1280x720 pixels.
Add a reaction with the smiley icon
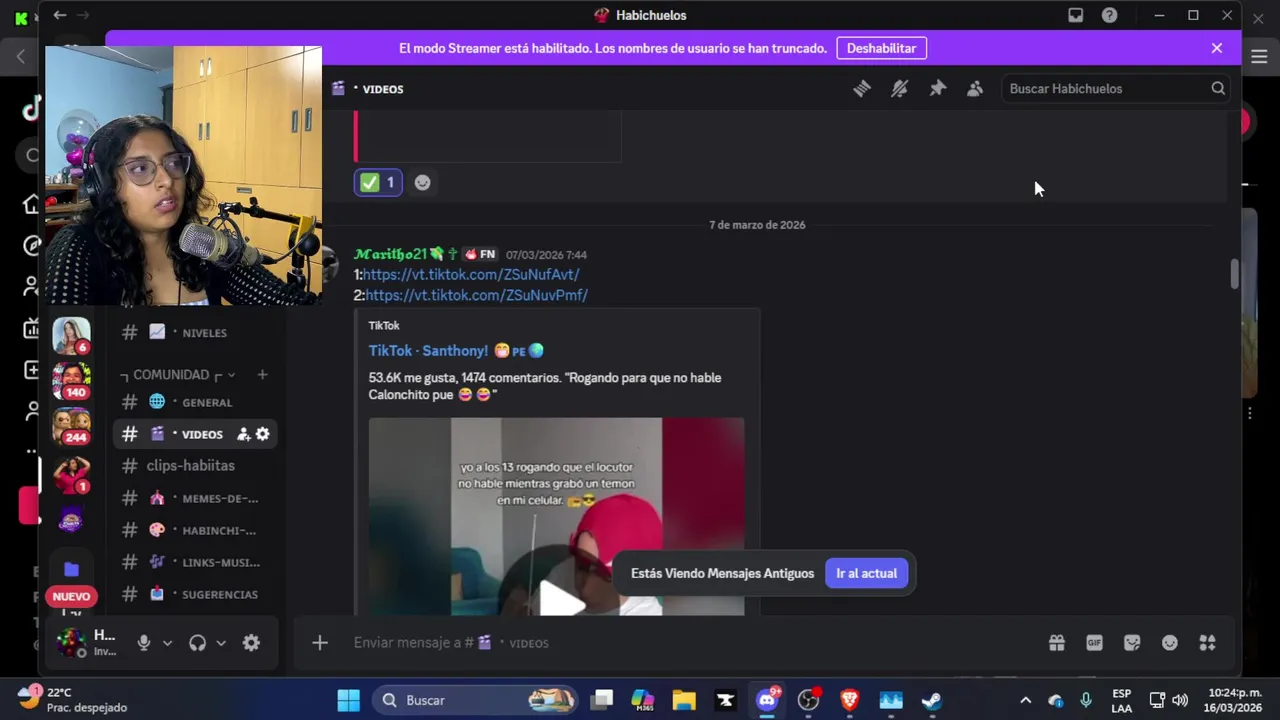point(422,182)
